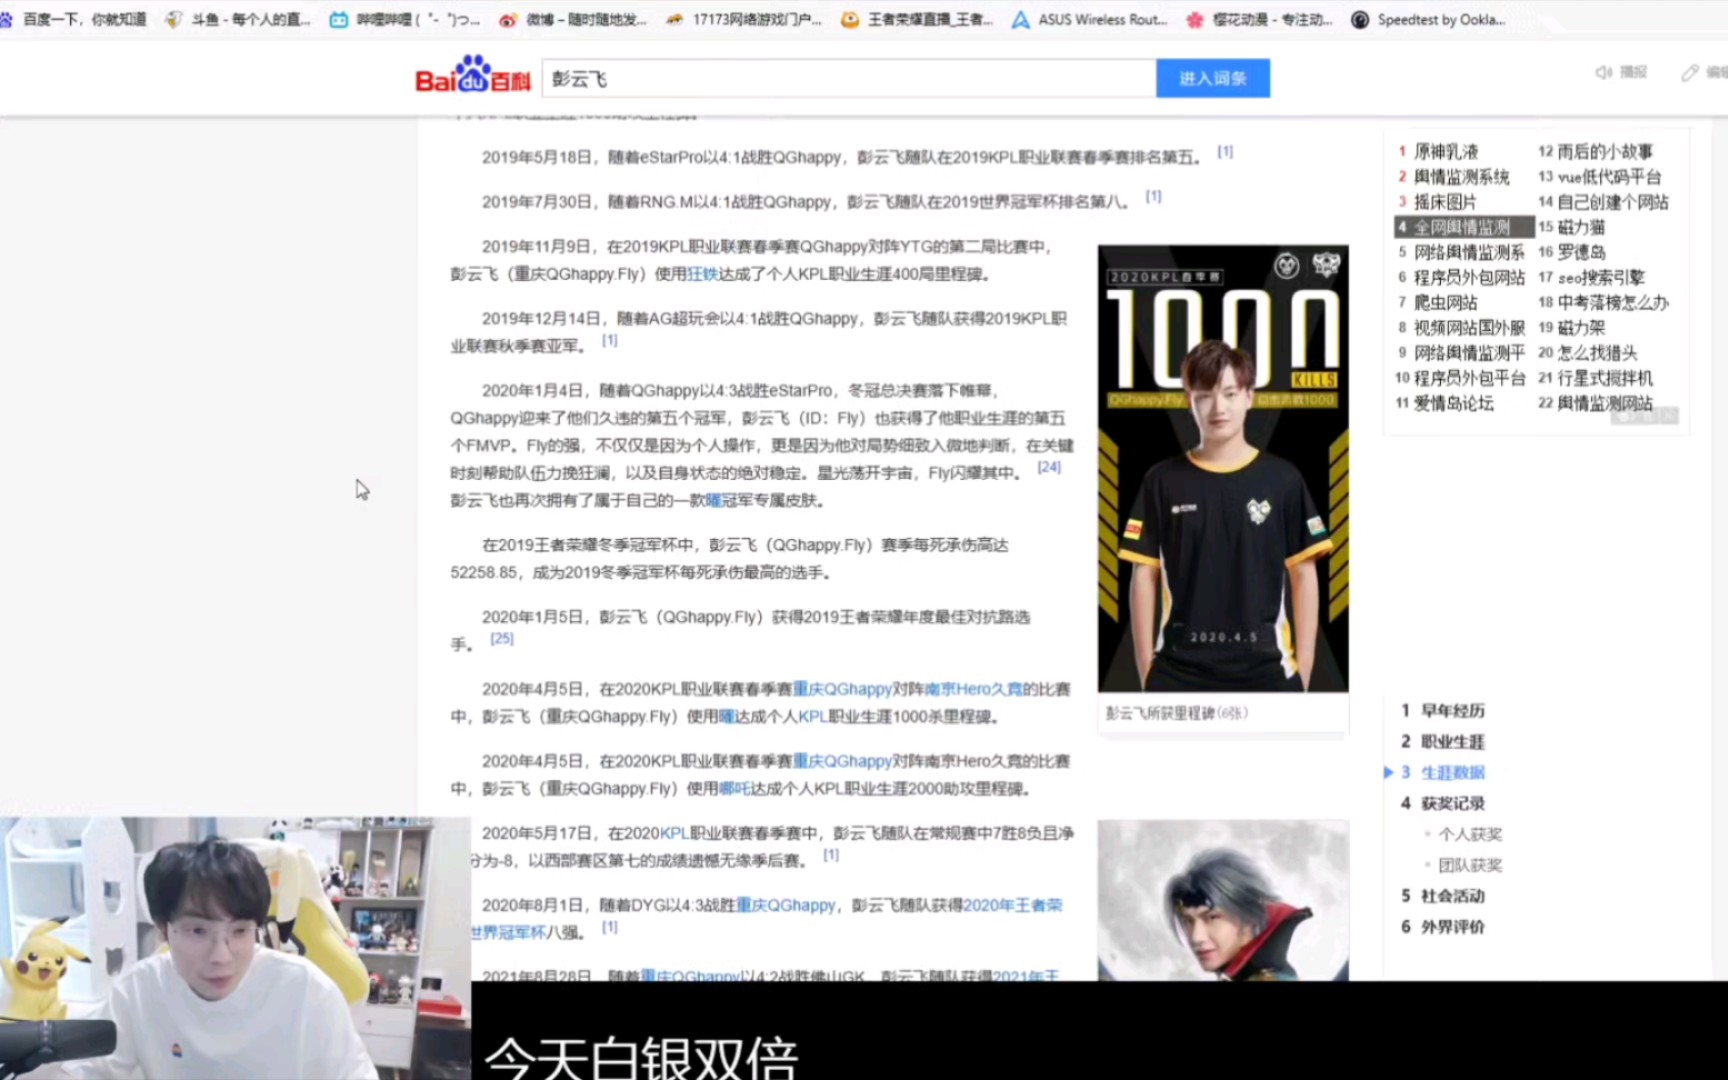This screenshot has height=1080, width=1728.
Task: Click hot search item 爱情岛论坛
Action: tap(1453, 403)
